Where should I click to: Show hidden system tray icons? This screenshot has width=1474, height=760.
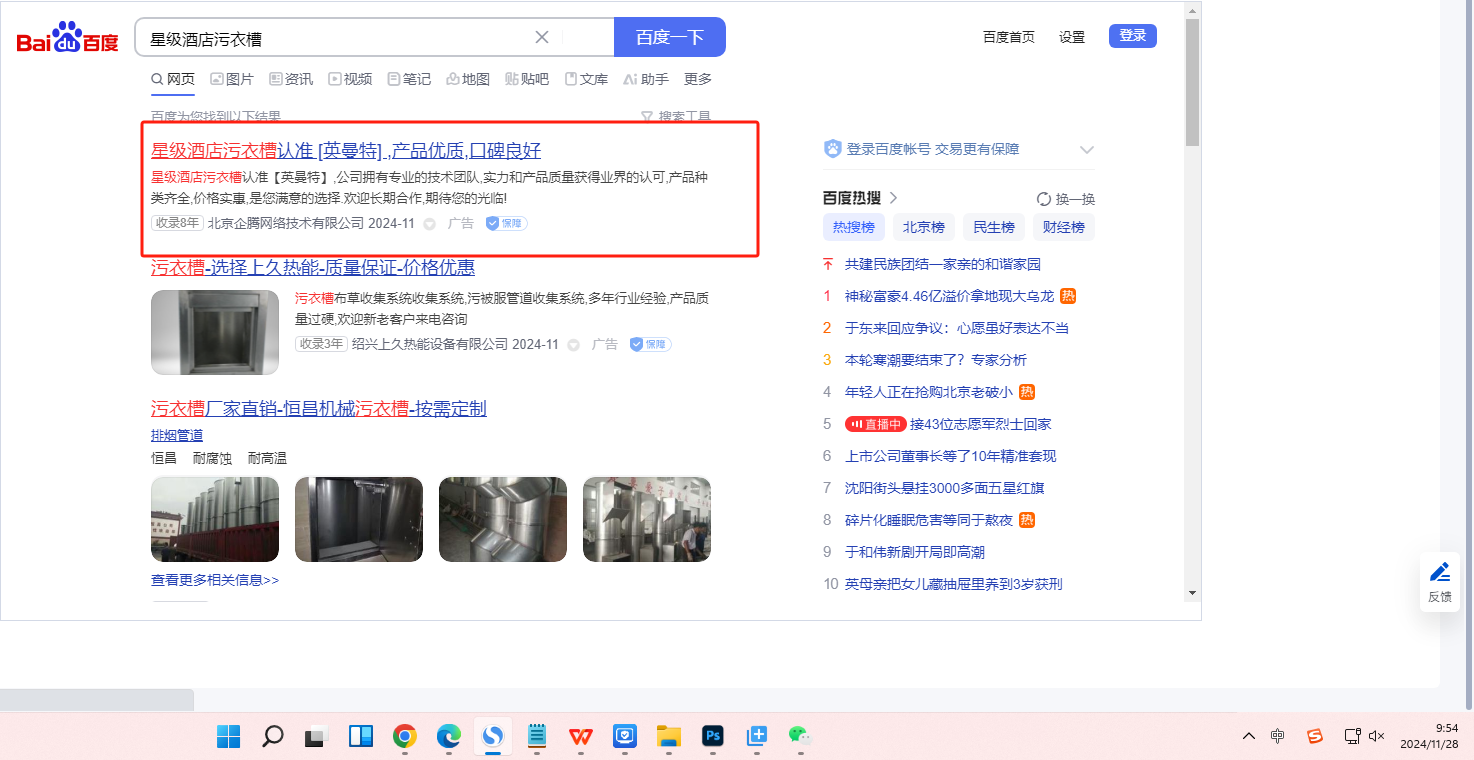1249,736
